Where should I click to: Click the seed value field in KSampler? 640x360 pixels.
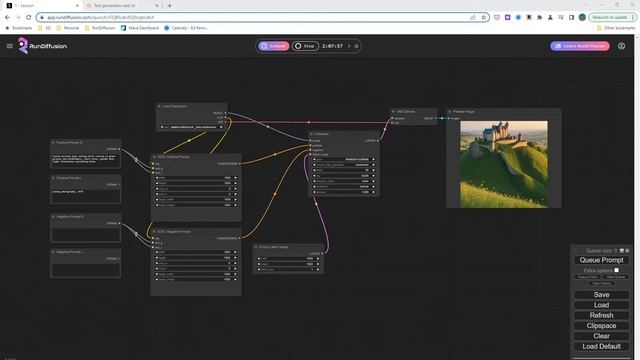344,160
